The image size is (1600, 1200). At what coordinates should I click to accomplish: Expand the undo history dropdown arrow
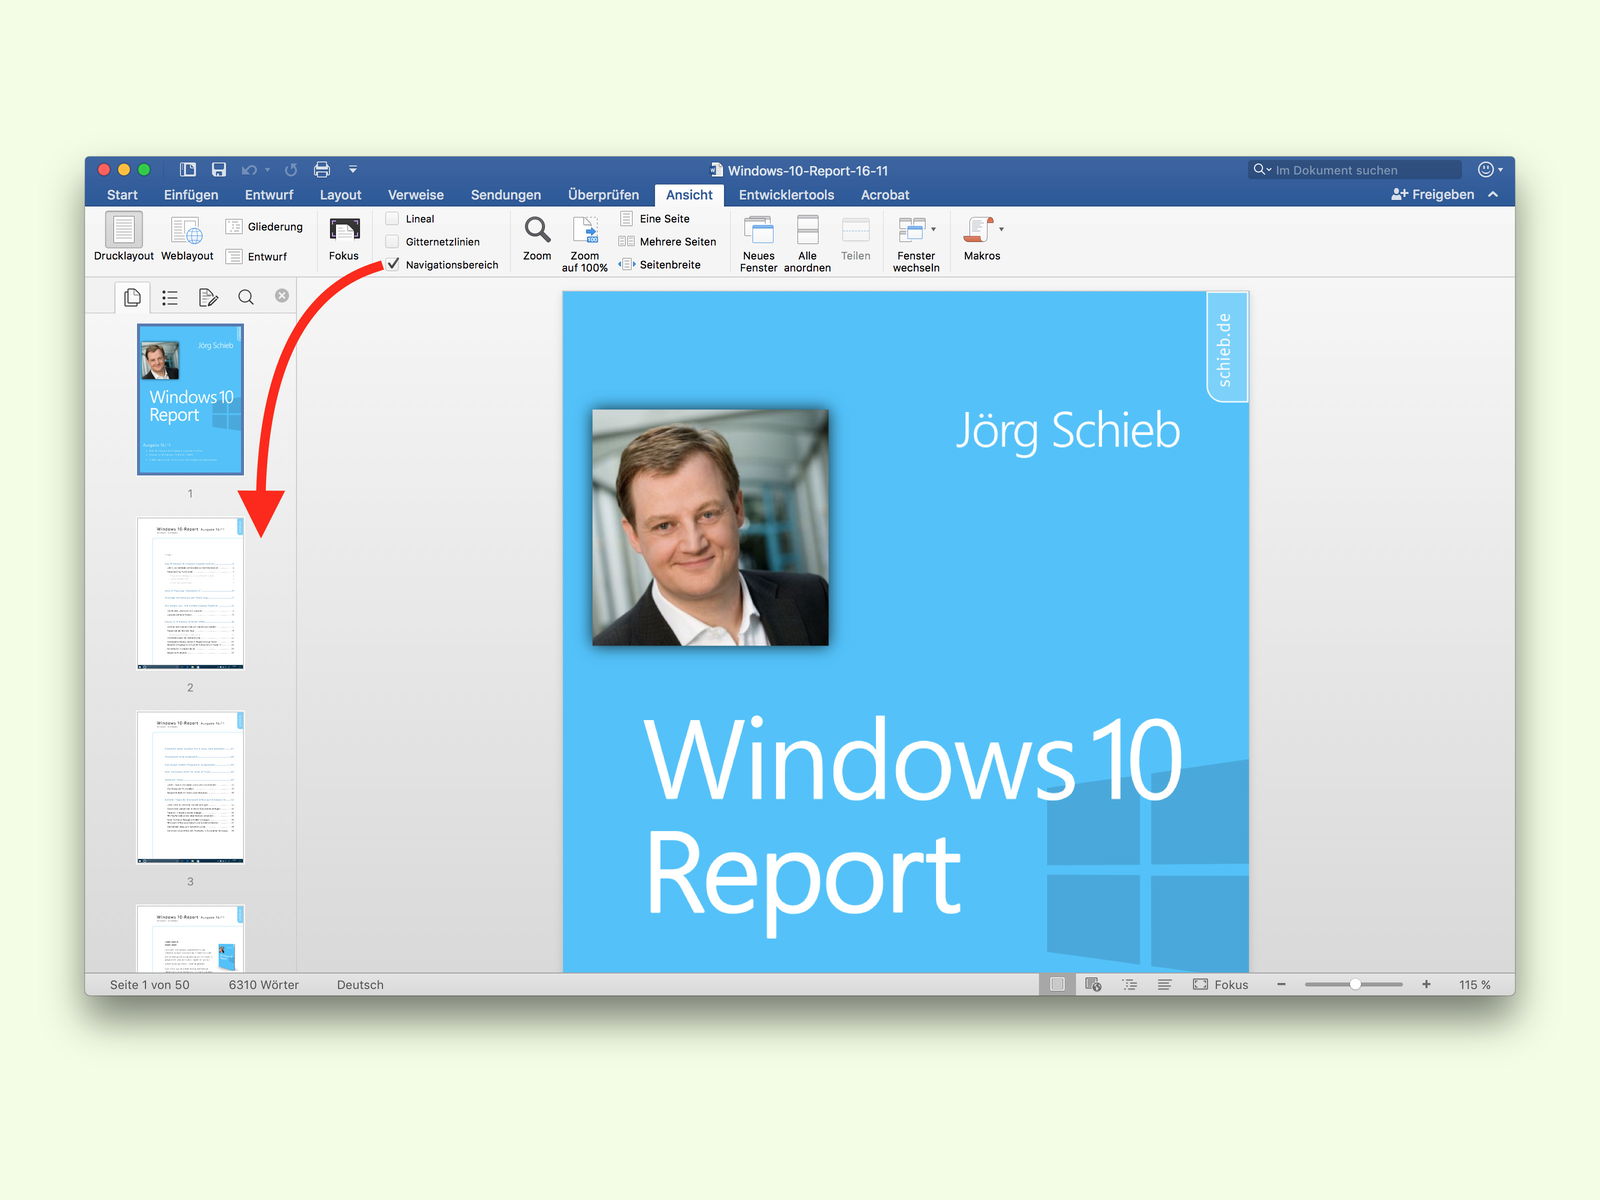268,170
